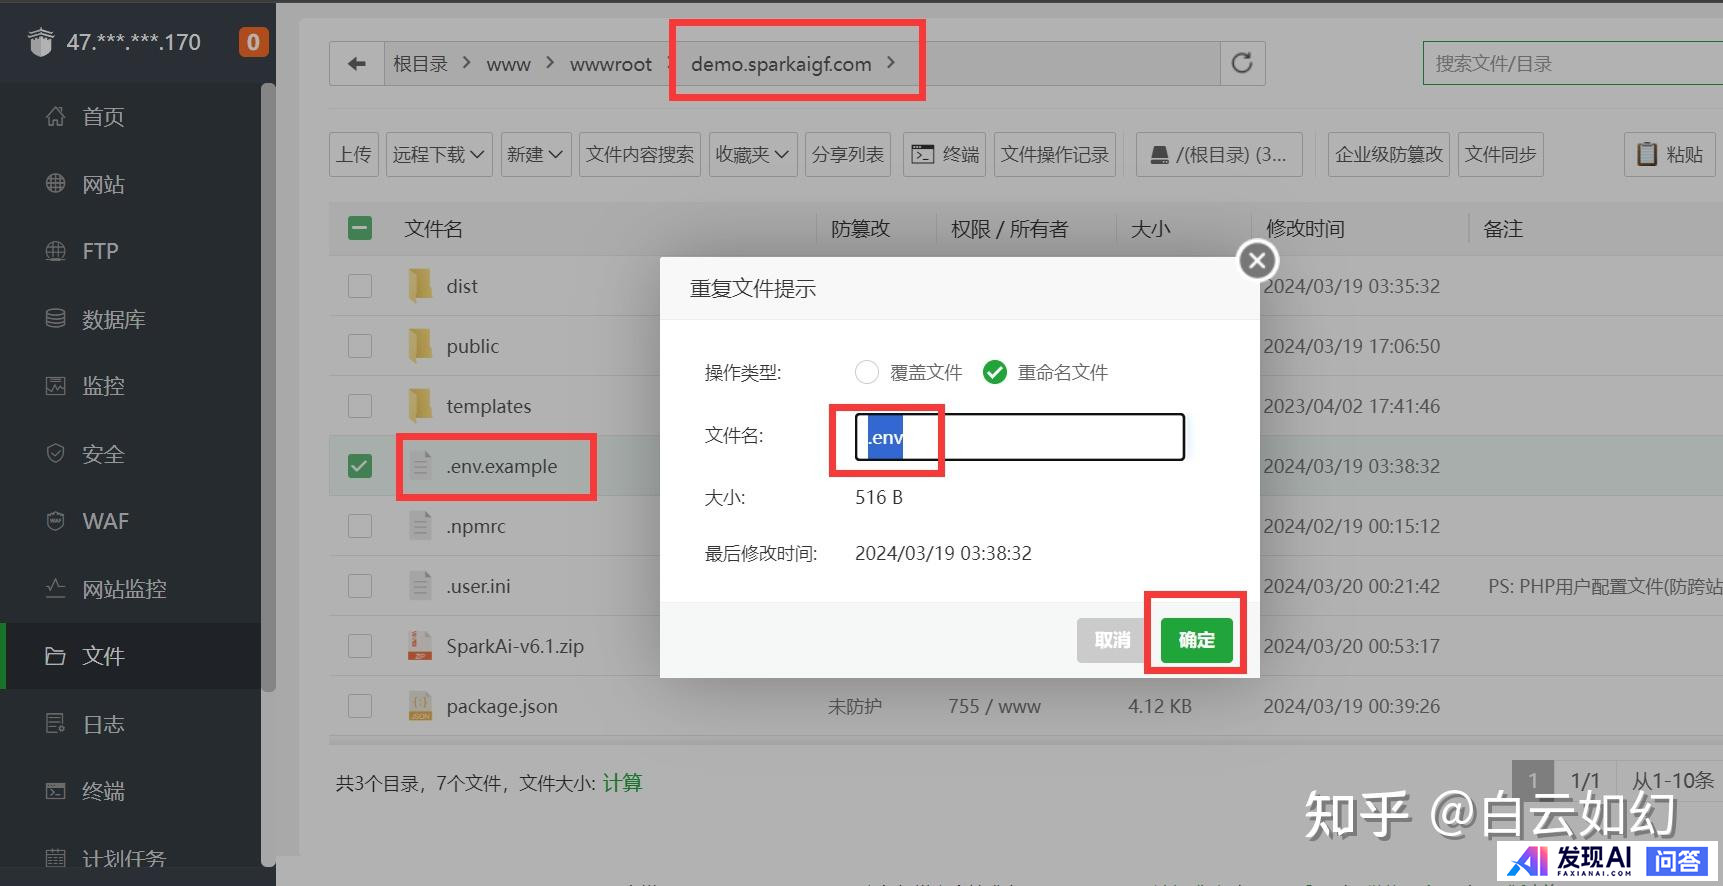
Task: Expand the 远程下载 dropdown
Action: (438, 155)
